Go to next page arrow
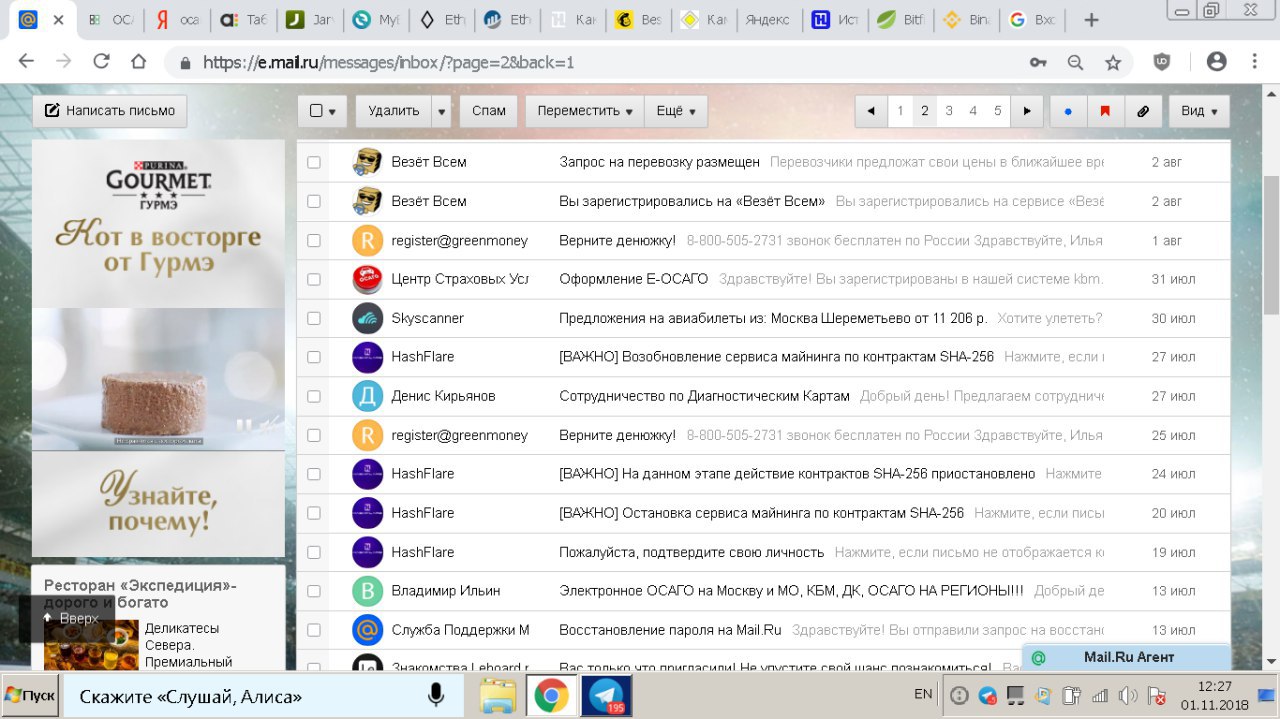This screenshot has height=719, width=1280. coord(1027,111)
